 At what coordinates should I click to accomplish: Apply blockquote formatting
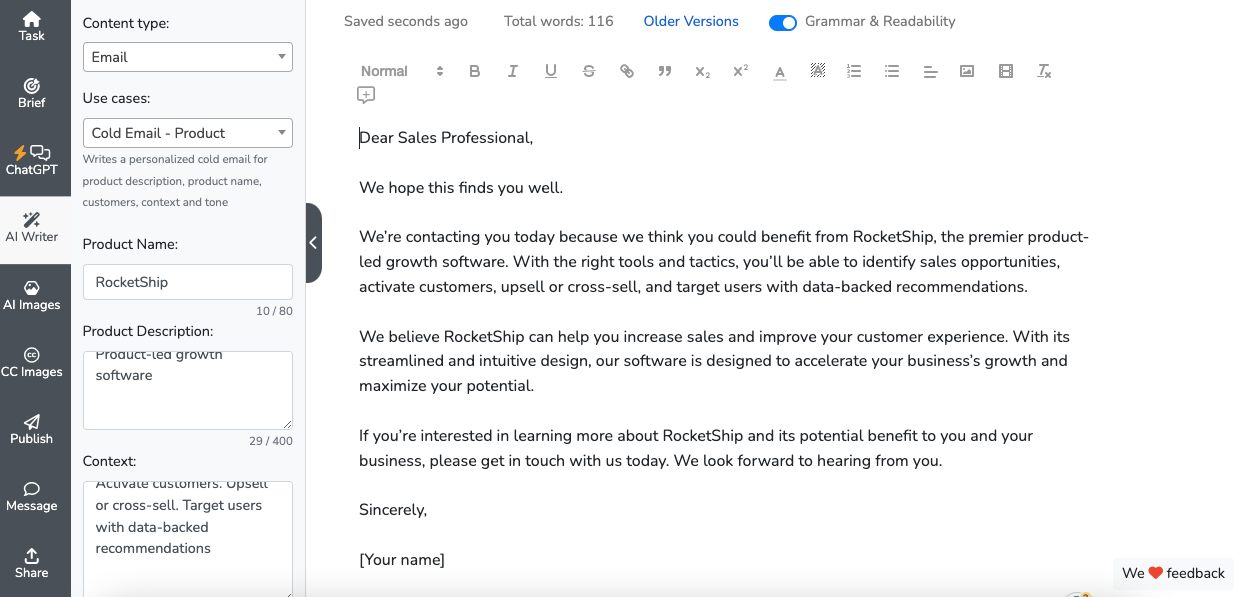[665, 71]
